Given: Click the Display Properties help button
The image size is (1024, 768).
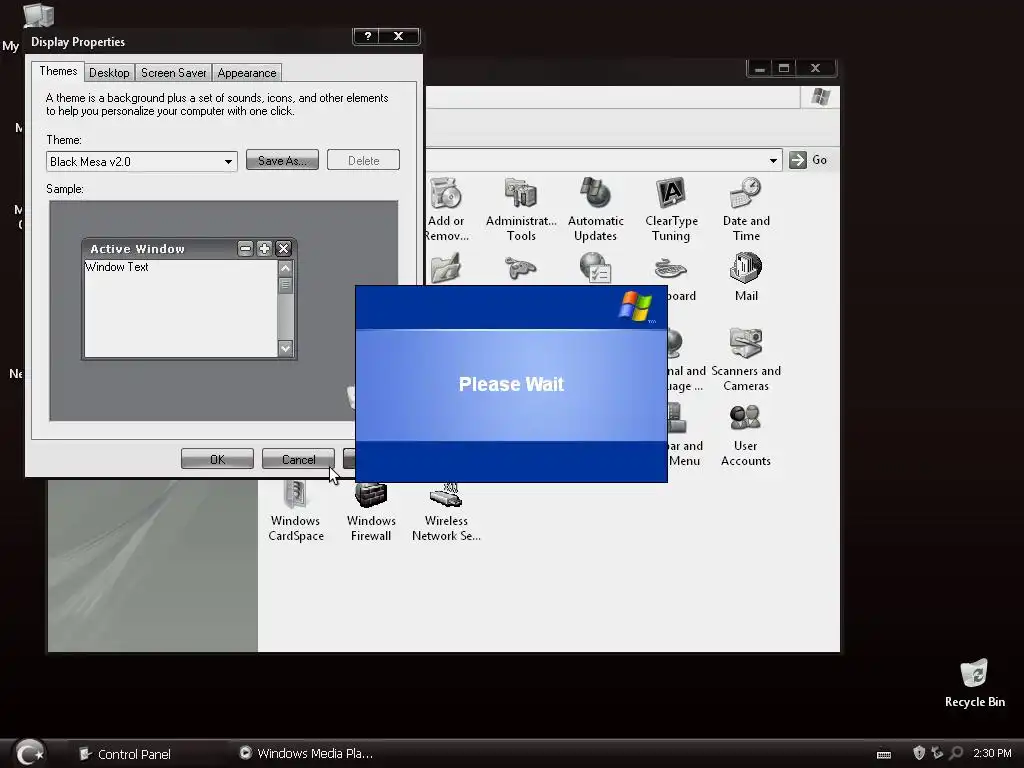Looking at the screenshot, I should tap(368, 37).
